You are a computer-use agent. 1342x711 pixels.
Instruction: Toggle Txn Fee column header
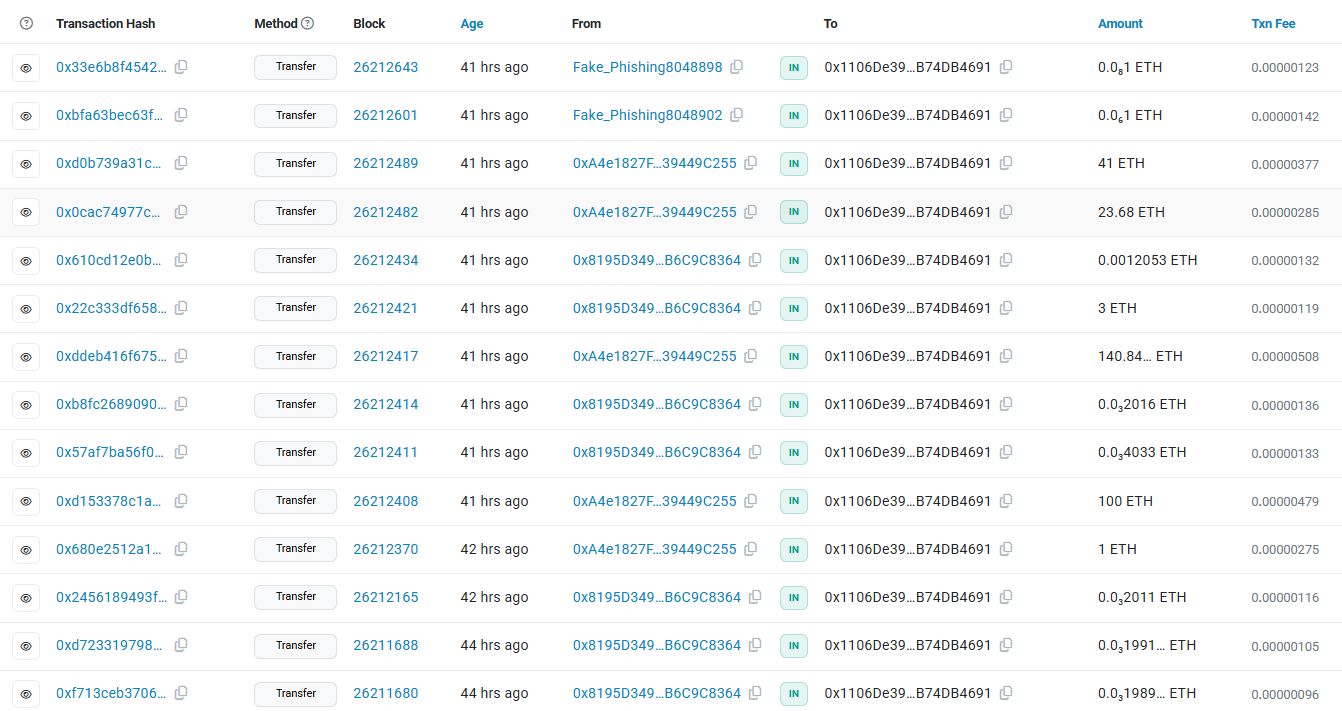(1273, 23)
